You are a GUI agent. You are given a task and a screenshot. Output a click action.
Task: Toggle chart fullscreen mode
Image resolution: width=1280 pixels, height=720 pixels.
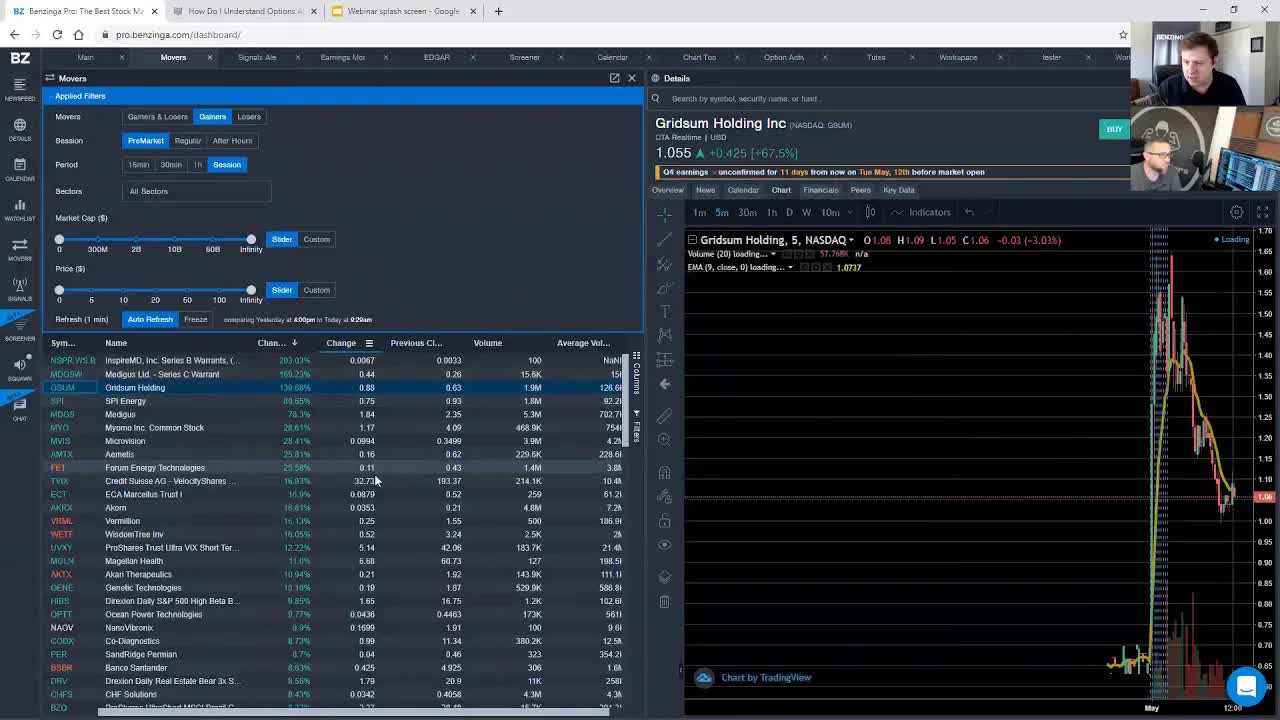pos(1262,212)
